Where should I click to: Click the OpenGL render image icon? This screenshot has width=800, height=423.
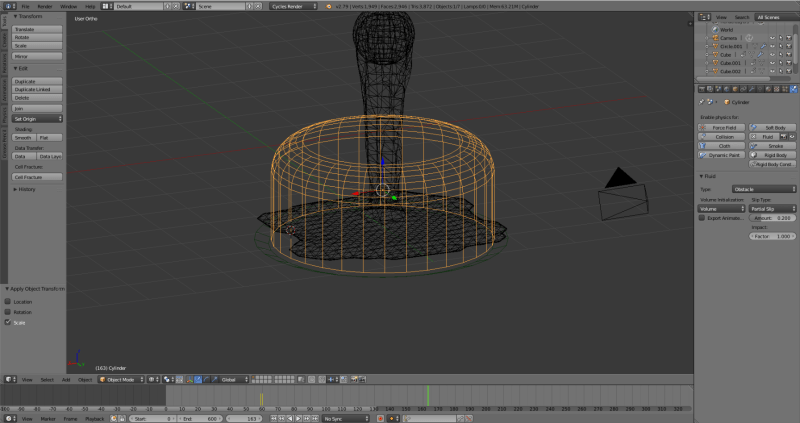pyautogui.click(x=354, y=379)
